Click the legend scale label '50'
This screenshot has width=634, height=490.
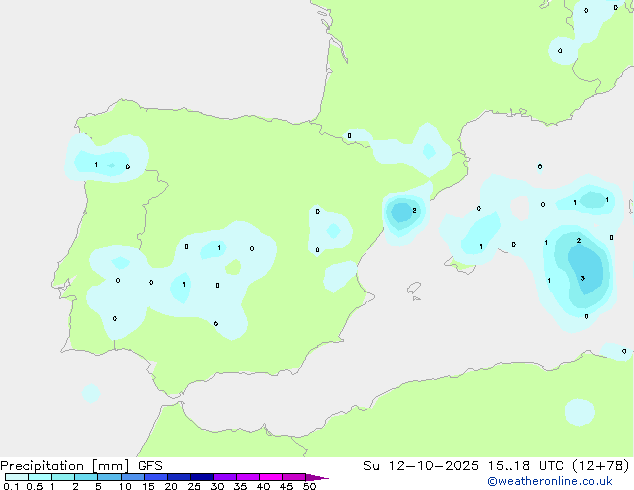pyautogui.click(x=309, y=486)
